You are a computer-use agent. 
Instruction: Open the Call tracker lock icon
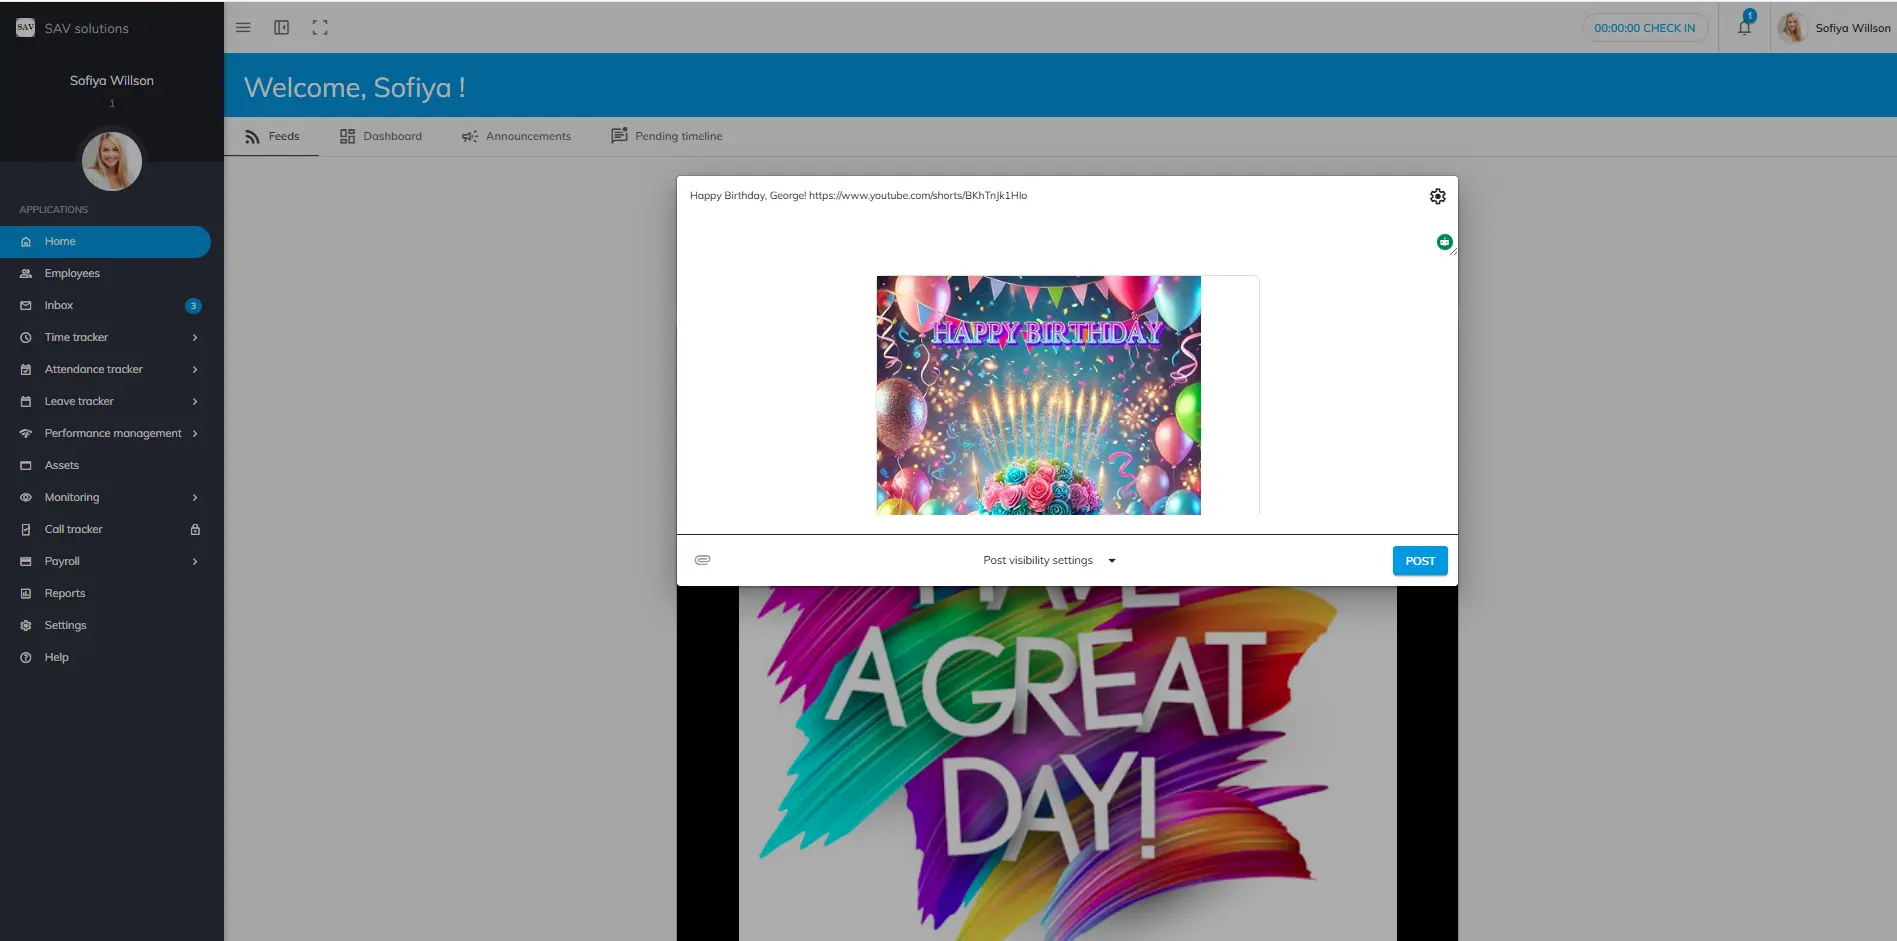(195, 530)
